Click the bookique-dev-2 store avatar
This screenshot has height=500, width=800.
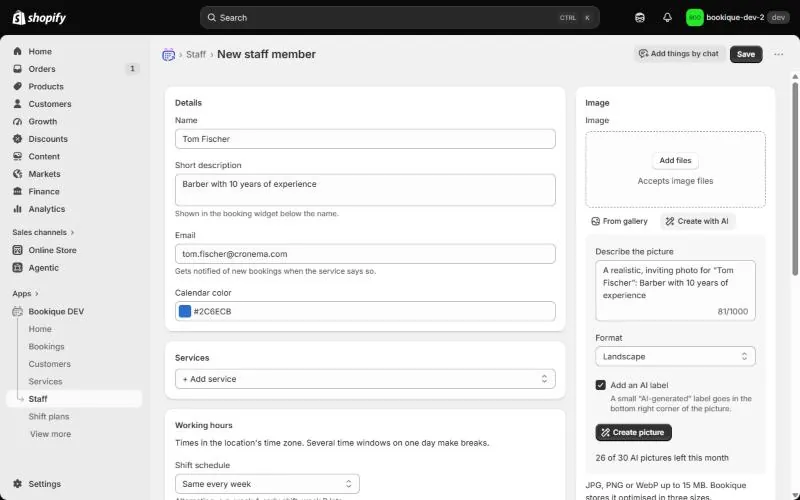click(x=694, y=17)
